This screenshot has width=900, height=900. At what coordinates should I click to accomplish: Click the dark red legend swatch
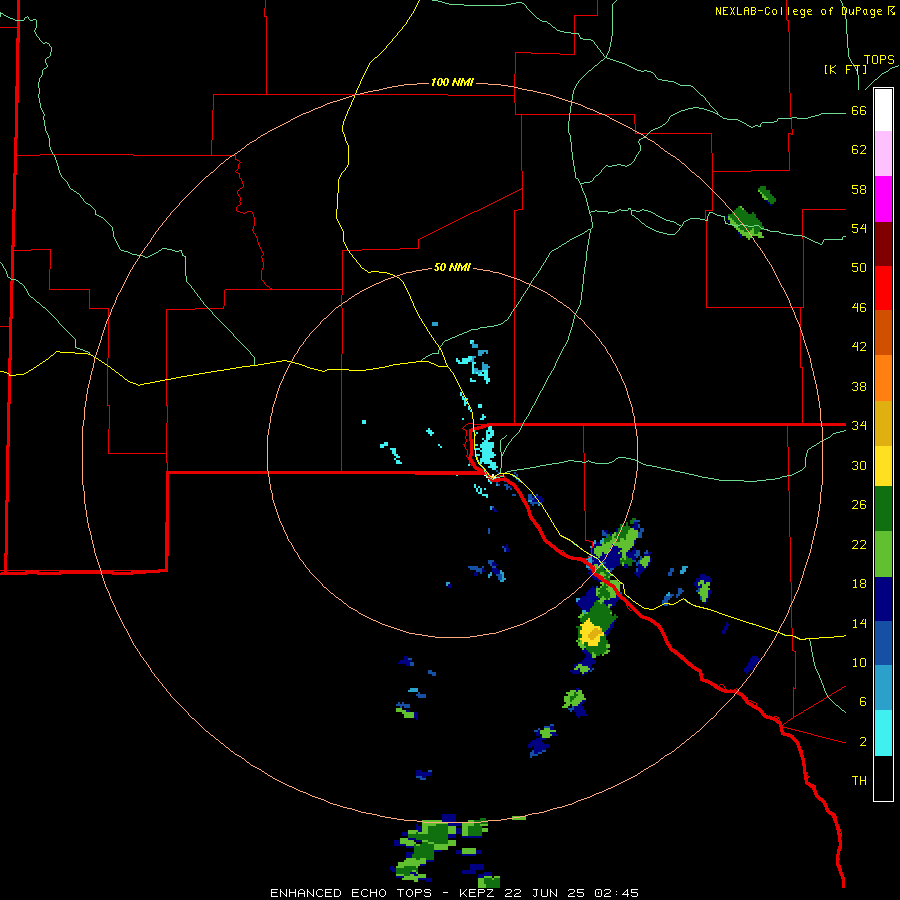883,243
